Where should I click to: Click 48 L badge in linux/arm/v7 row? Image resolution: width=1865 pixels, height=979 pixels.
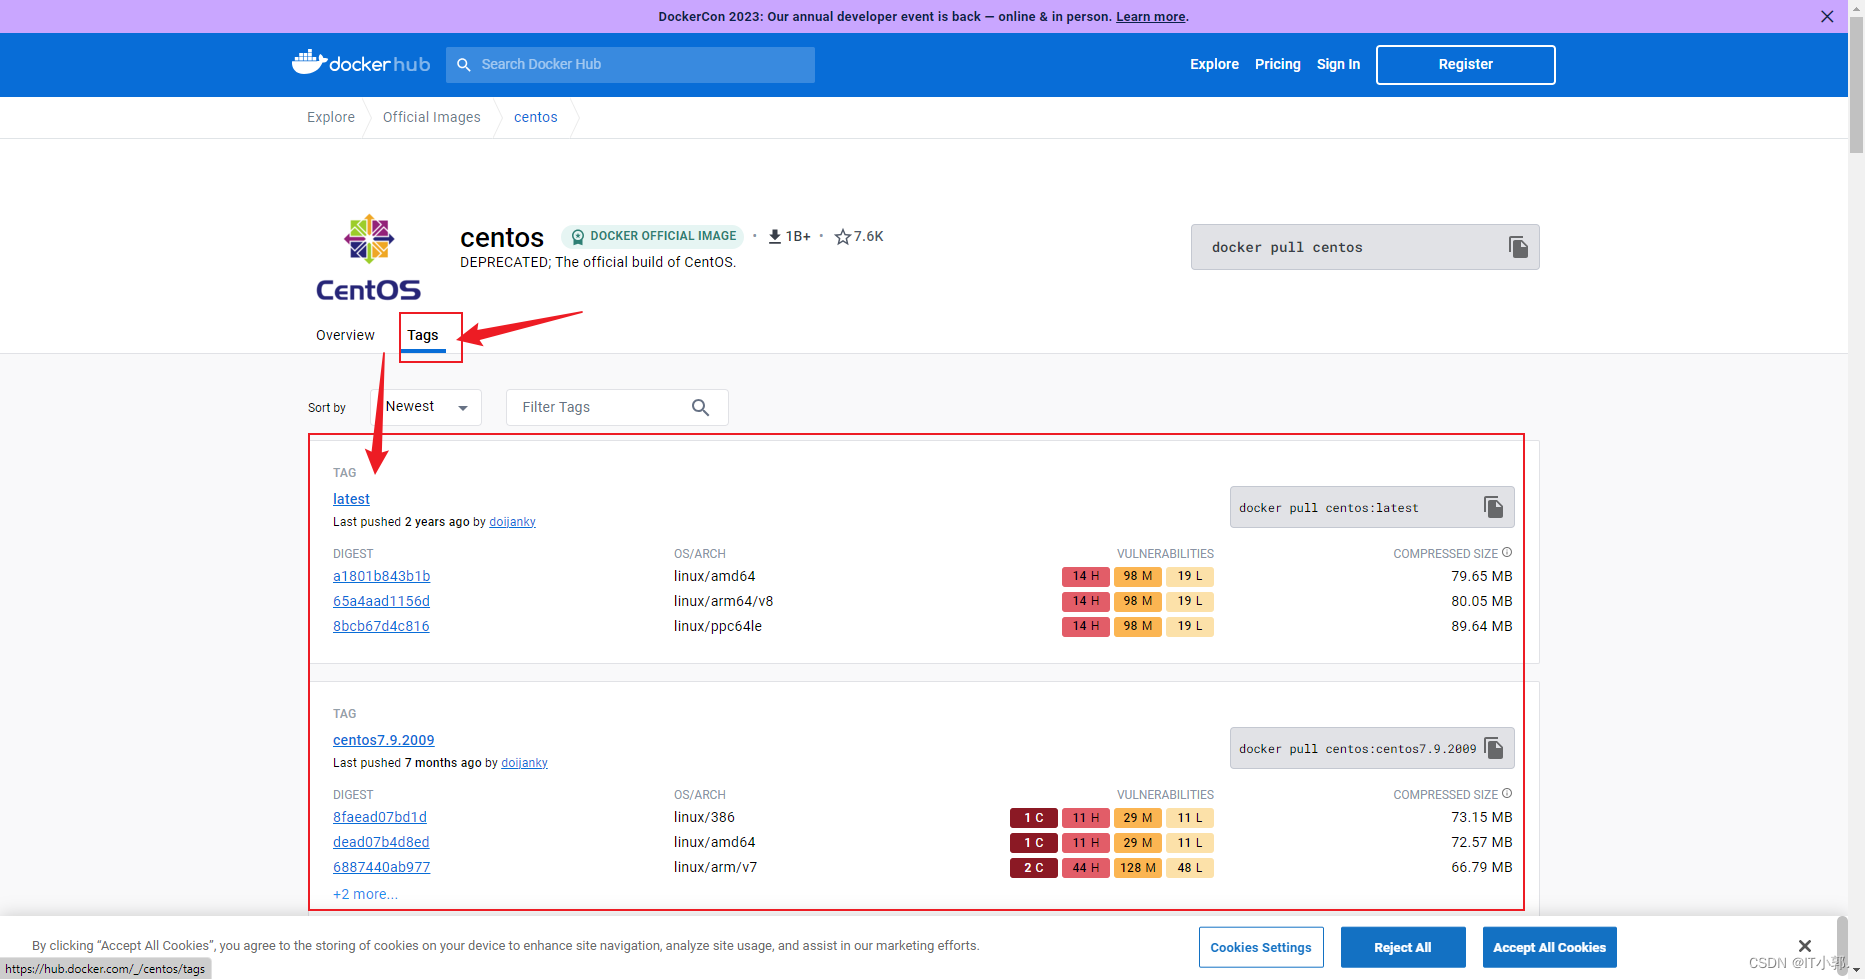[1190, 868]
